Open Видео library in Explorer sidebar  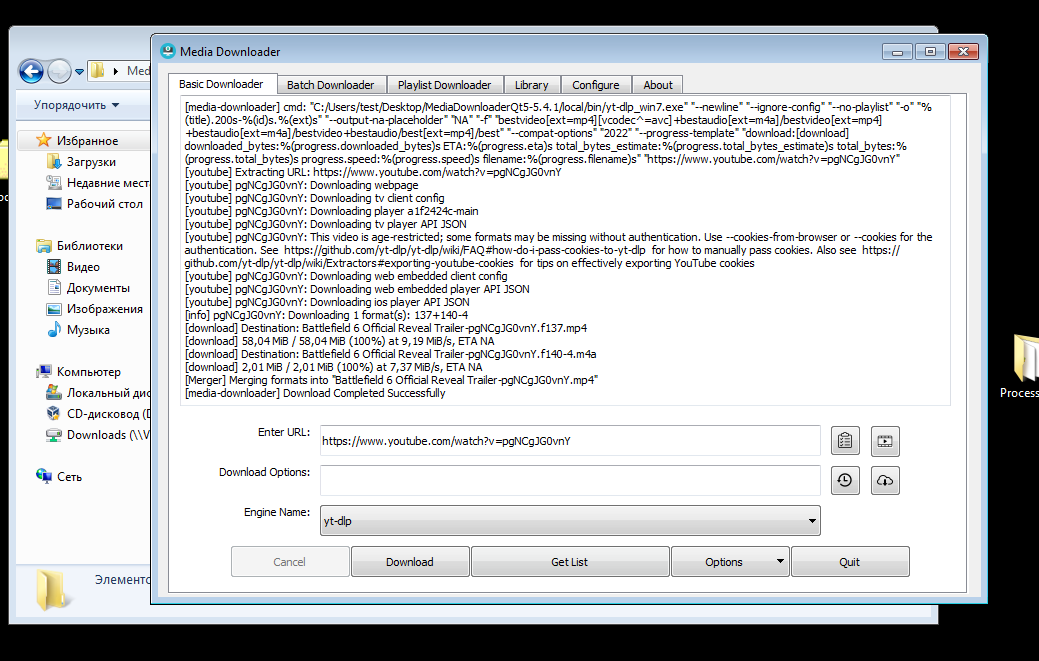coord(83,267)
